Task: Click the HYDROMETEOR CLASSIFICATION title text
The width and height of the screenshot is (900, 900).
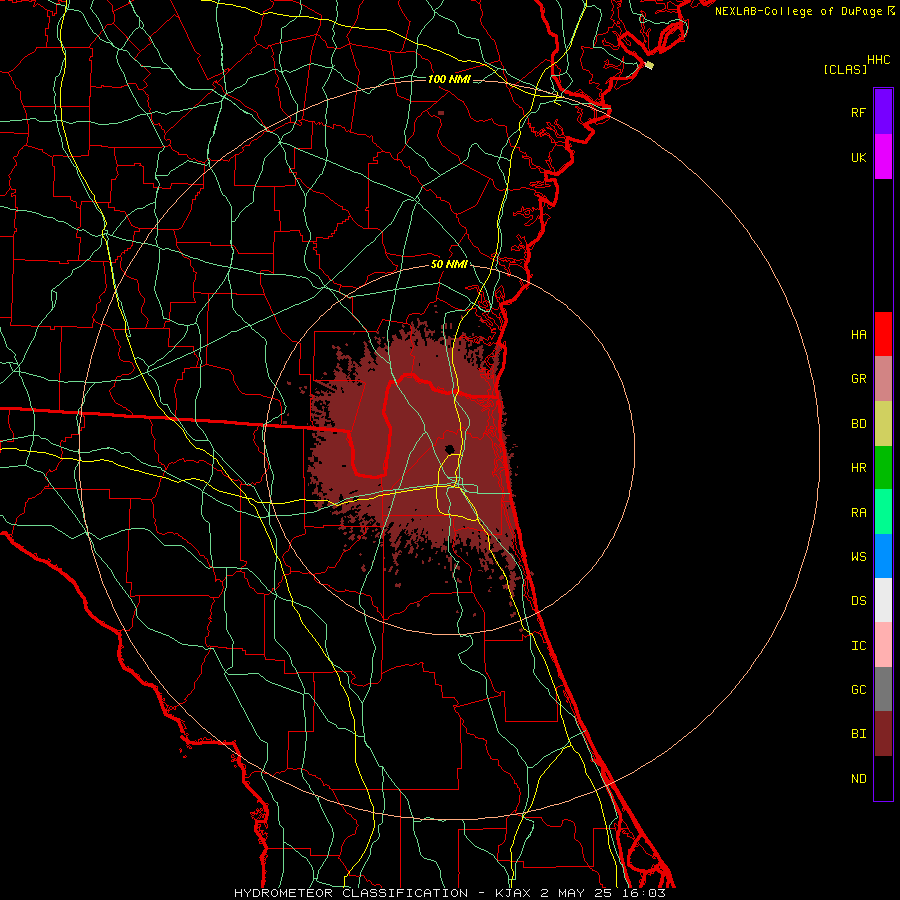Action: tap(351, 893)
